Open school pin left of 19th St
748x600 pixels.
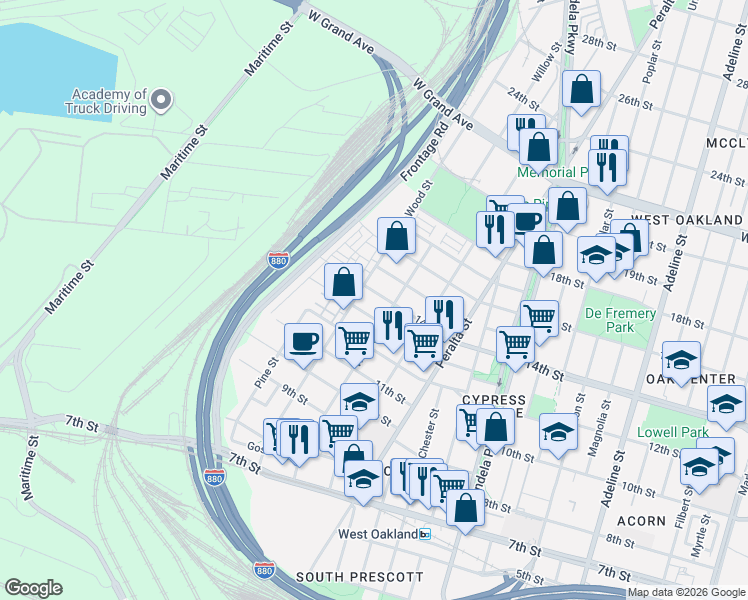[x=596, y=259]
